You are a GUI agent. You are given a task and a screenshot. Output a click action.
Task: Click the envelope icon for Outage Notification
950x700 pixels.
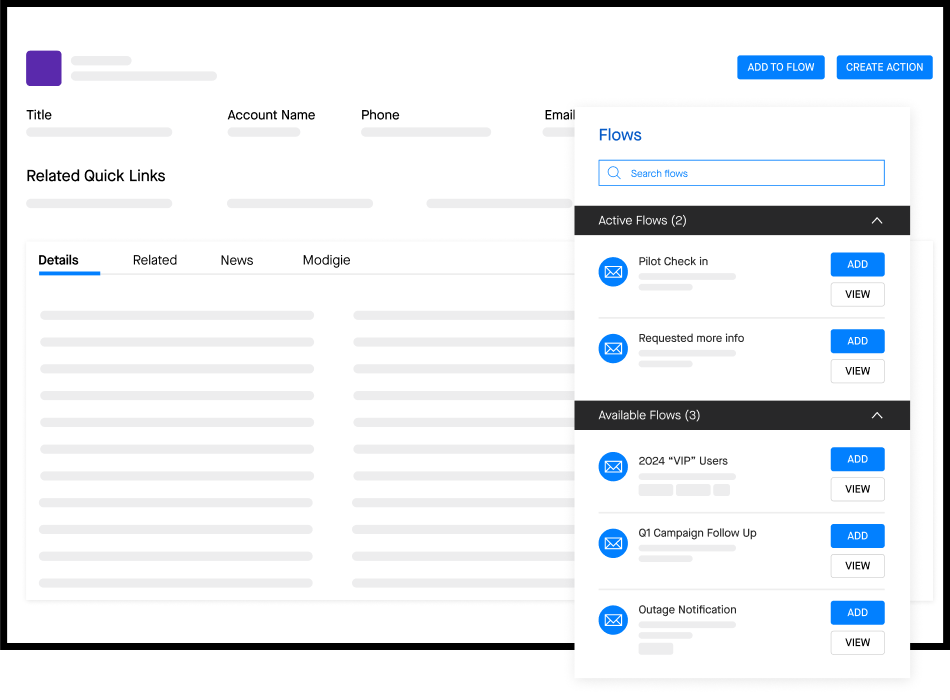coord(613,620)
